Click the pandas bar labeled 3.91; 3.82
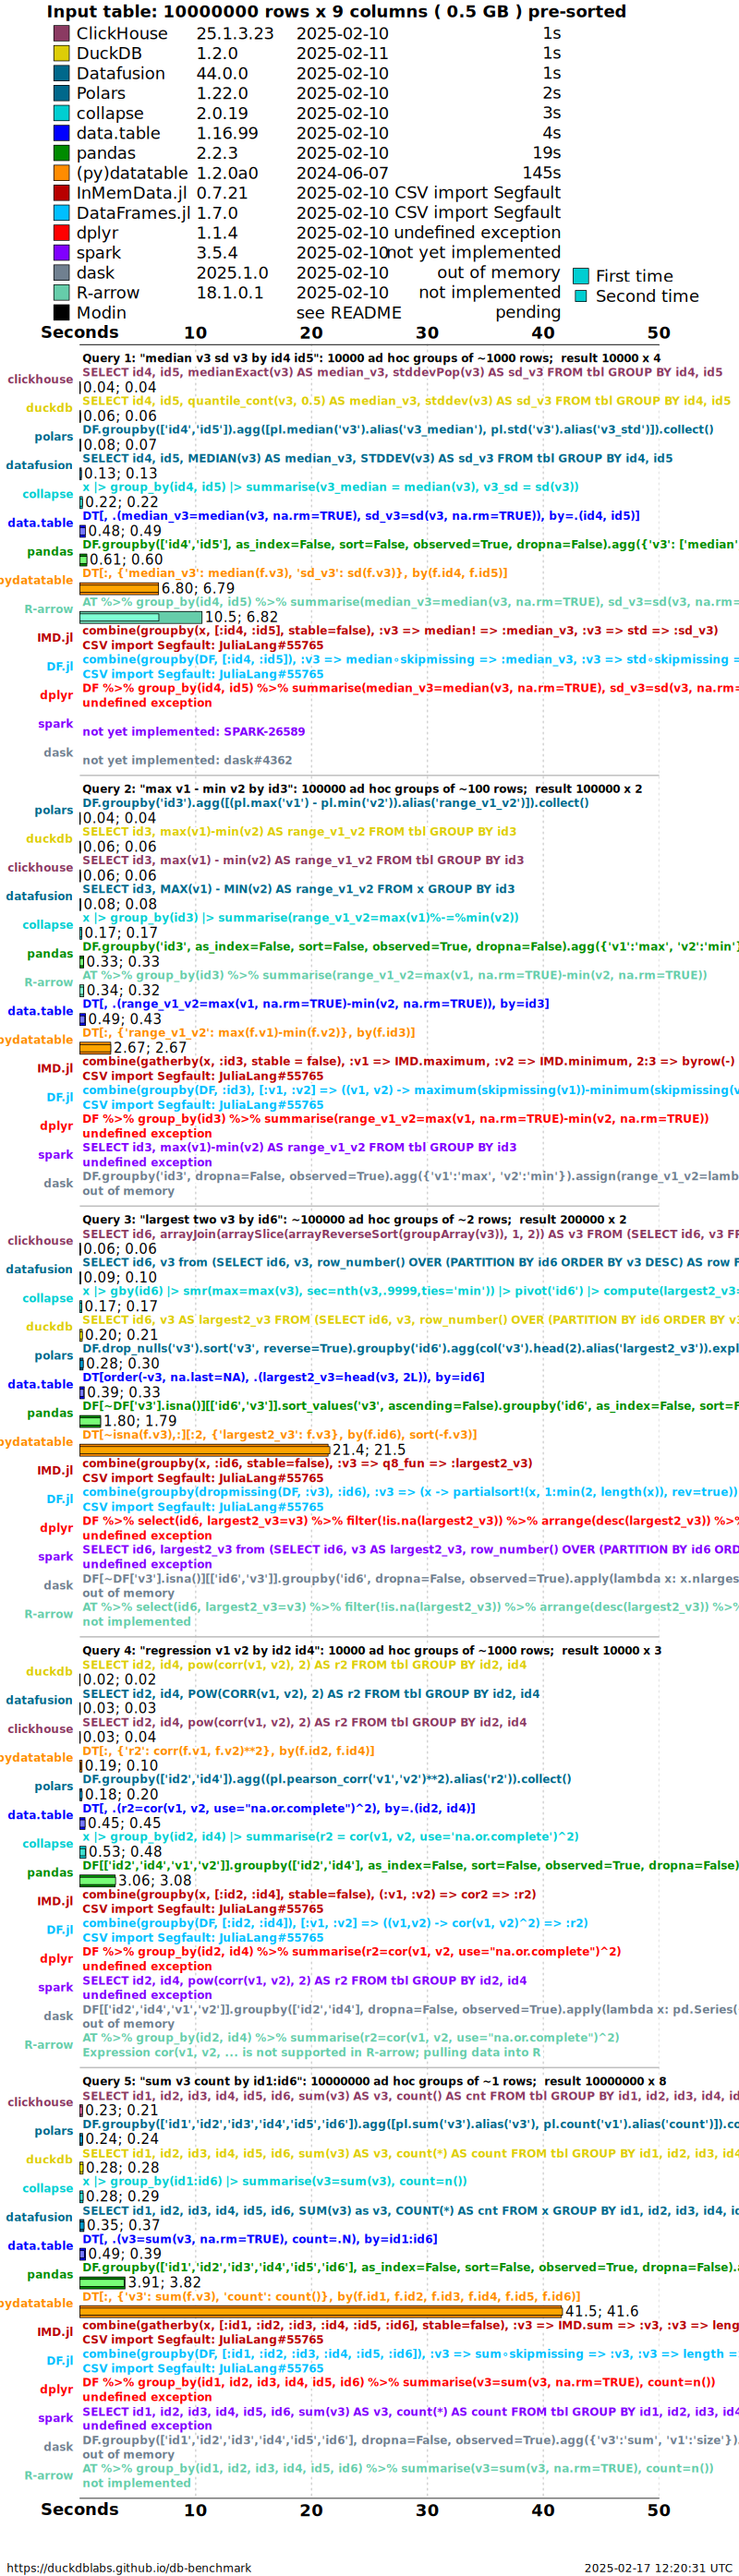The image size is (739, 2576). click(102, 2282)
